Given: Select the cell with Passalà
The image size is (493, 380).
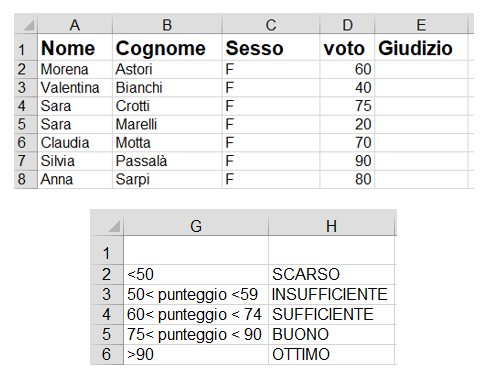Looking at the screenshot, I should pos(167,161).
